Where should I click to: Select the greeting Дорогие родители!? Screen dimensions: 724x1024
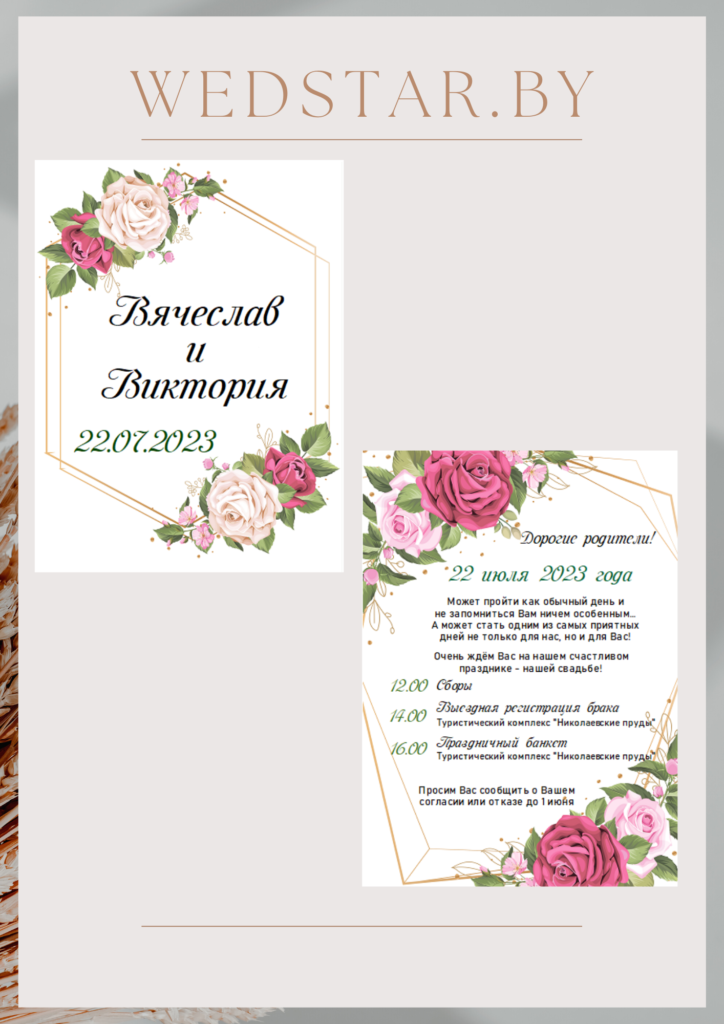tap(589, 539)
